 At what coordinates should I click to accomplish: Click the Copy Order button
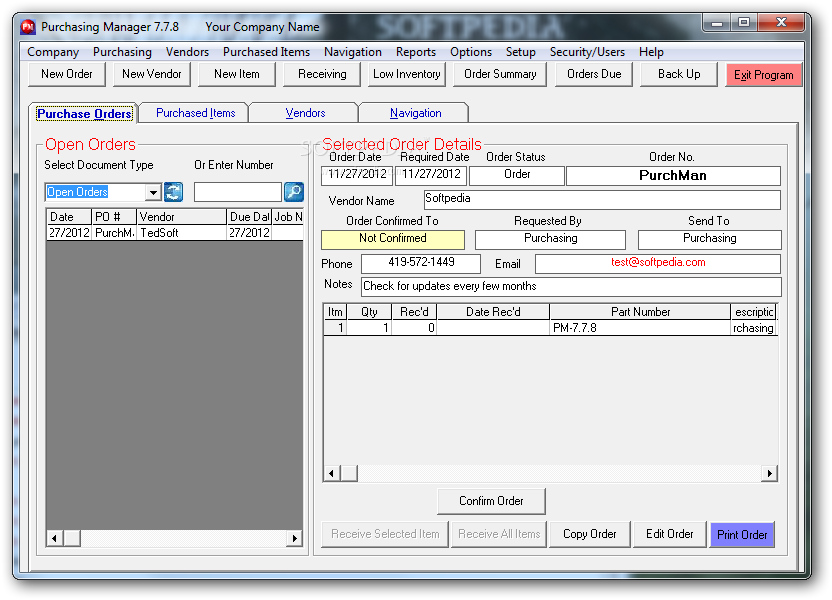590,534
